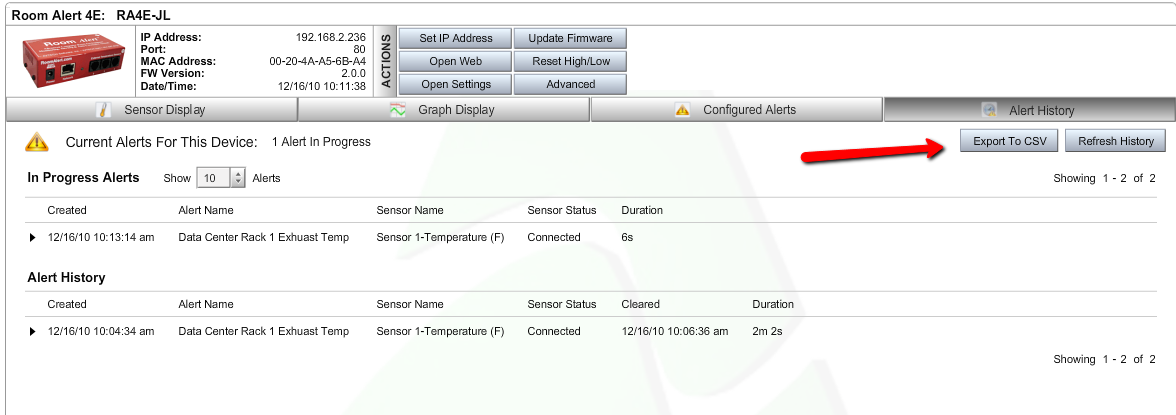Image resolution: width=1176 pixels, height=415 pixels.
Task: Open the Advanced actions button
Action: 570,84
